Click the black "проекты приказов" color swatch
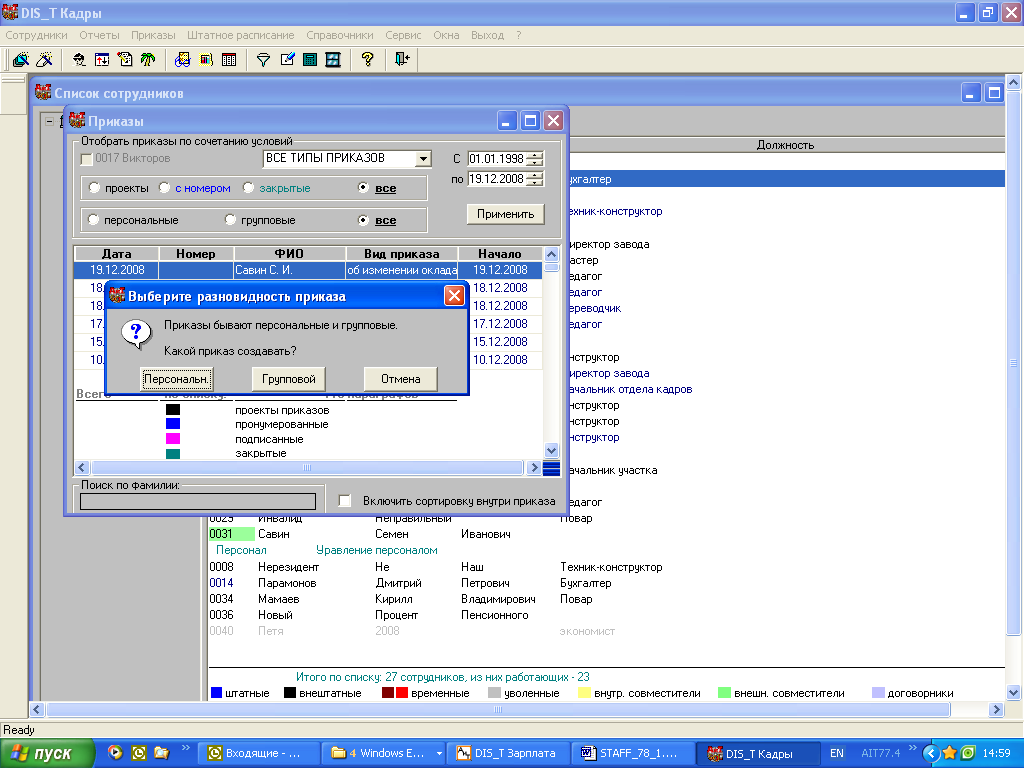 [x=173, y=410]
